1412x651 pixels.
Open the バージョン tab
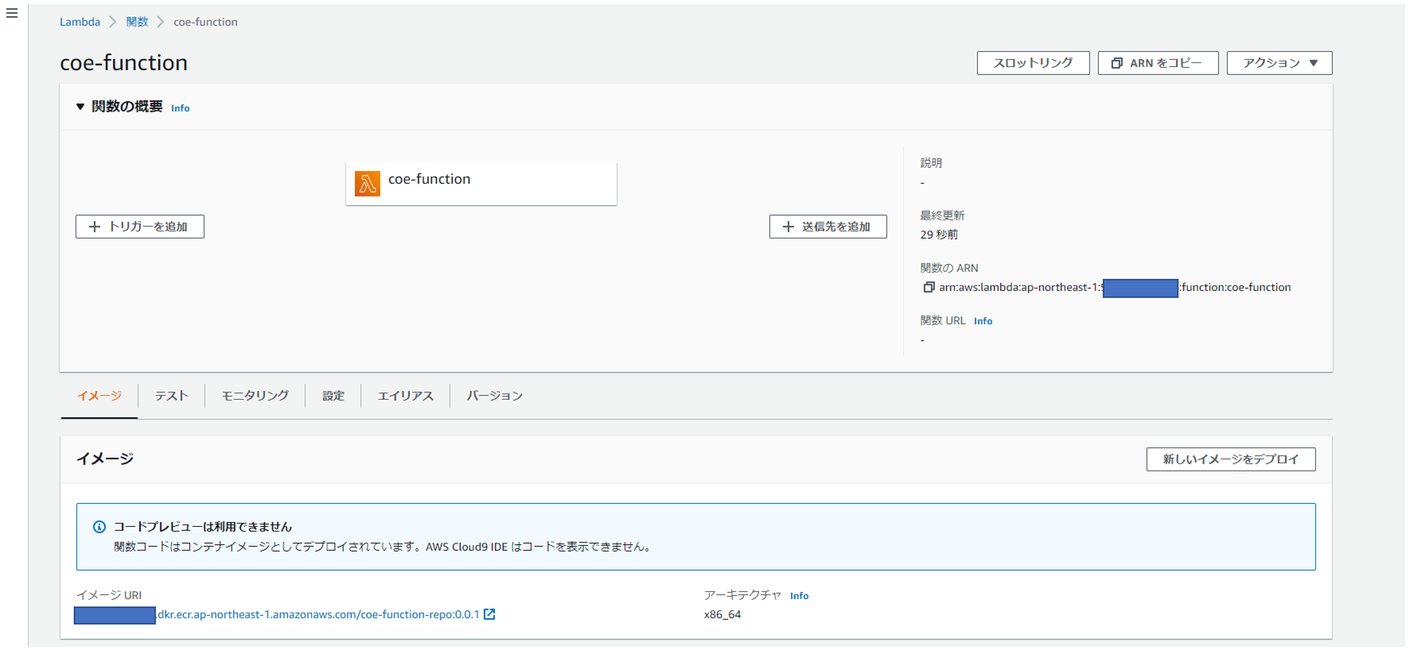pos(494,396)
